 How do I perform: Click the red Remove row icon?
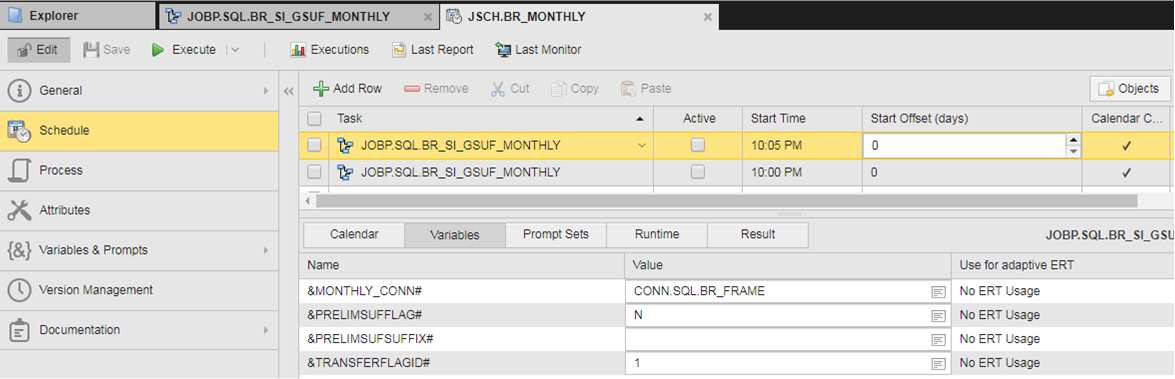(412, 88)
